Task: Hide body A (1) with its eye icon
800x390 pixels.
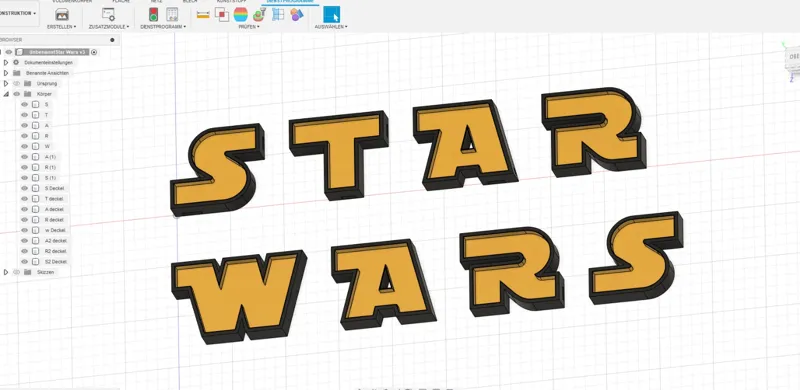Action: coord(24,157)
